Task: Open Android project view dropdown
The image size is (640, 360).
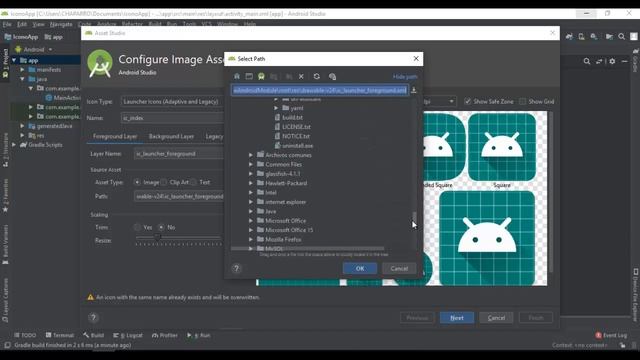Action: 34,49
